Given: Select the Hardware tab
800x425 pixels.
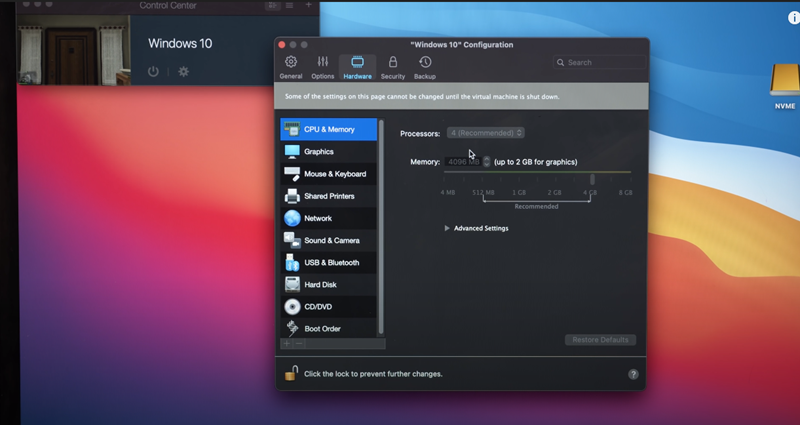Looking at the screenshot, I should pos(357,67).
